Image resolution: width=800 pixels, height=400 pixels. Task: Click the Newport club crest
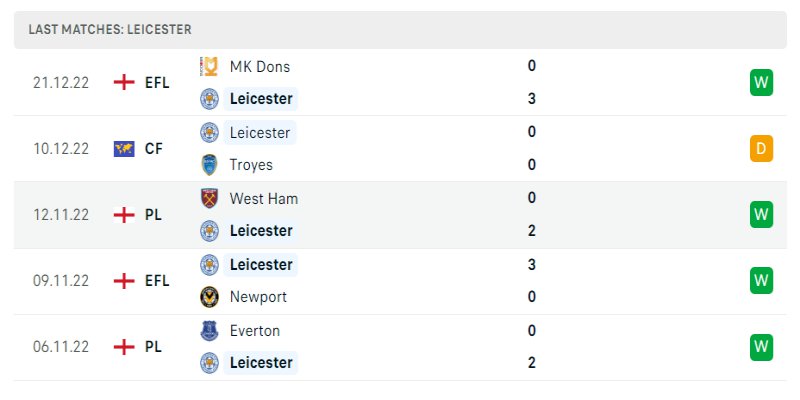(x=209, y=297)
